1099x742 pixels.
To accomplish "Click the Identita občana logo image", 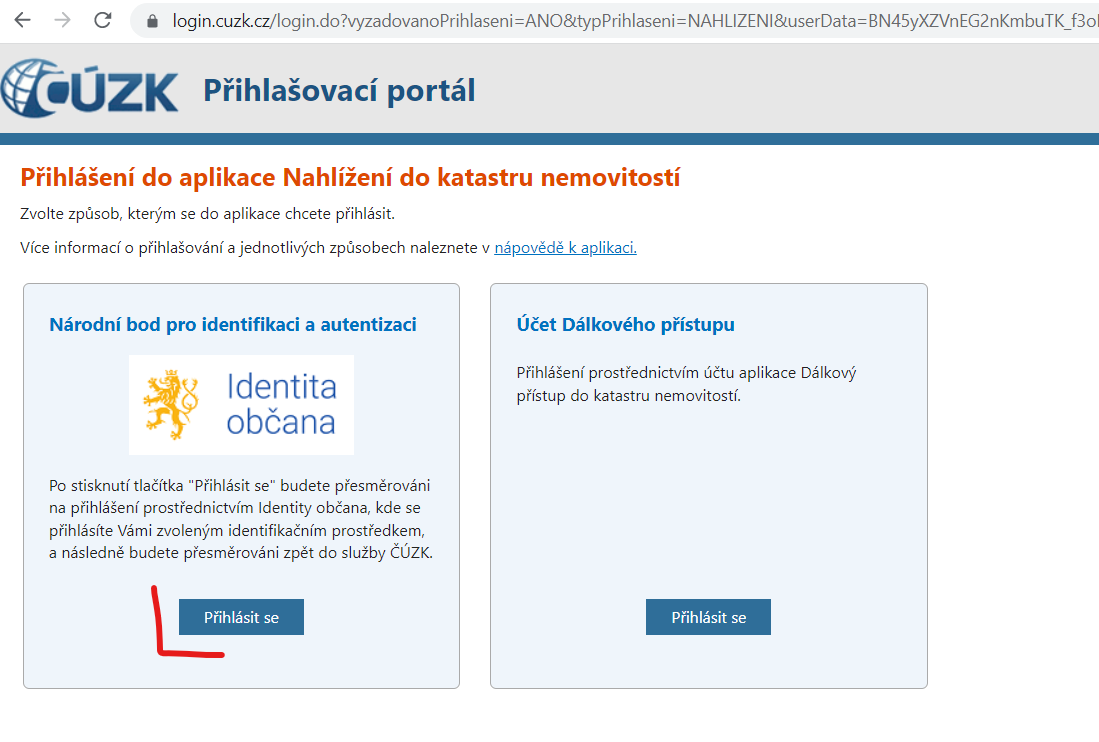I will point(241,405).
